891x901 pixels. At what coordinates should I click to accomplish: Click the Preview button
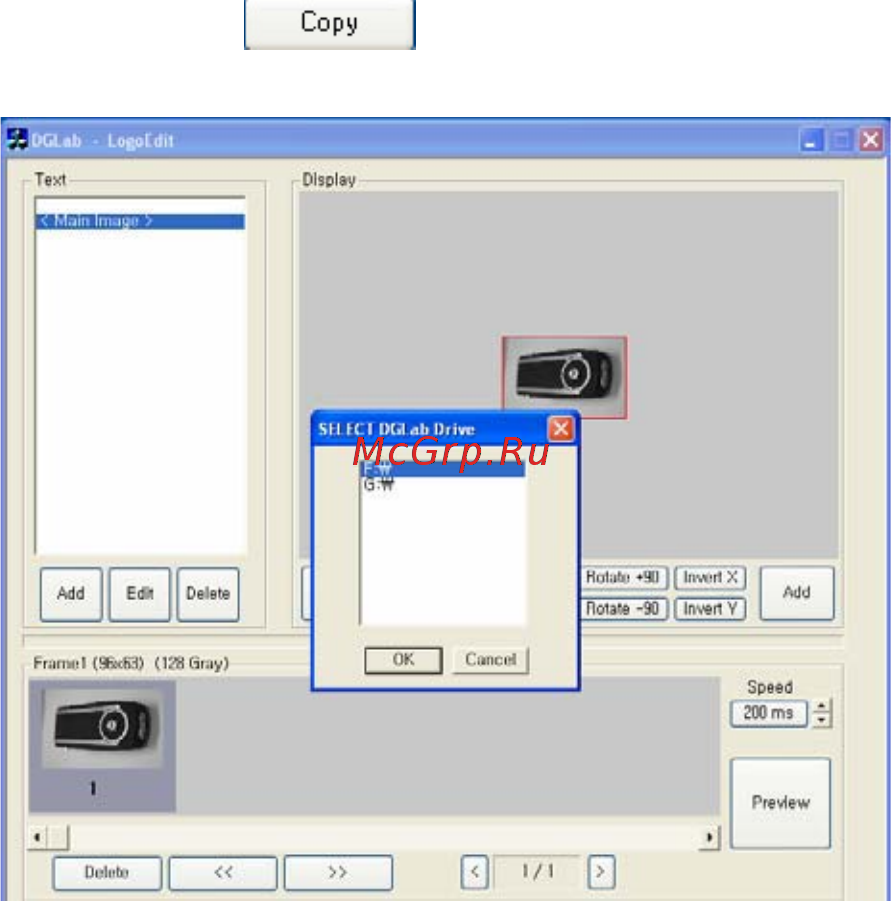pyautogui.click(x=780, y=803)
